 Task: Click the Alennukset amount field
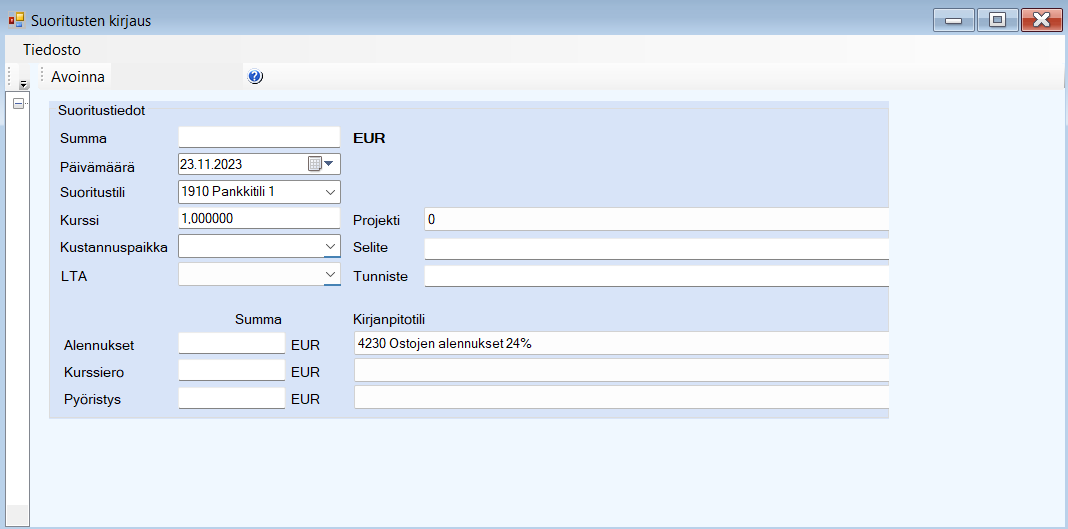pyautogui.click(x=231, y=344)
